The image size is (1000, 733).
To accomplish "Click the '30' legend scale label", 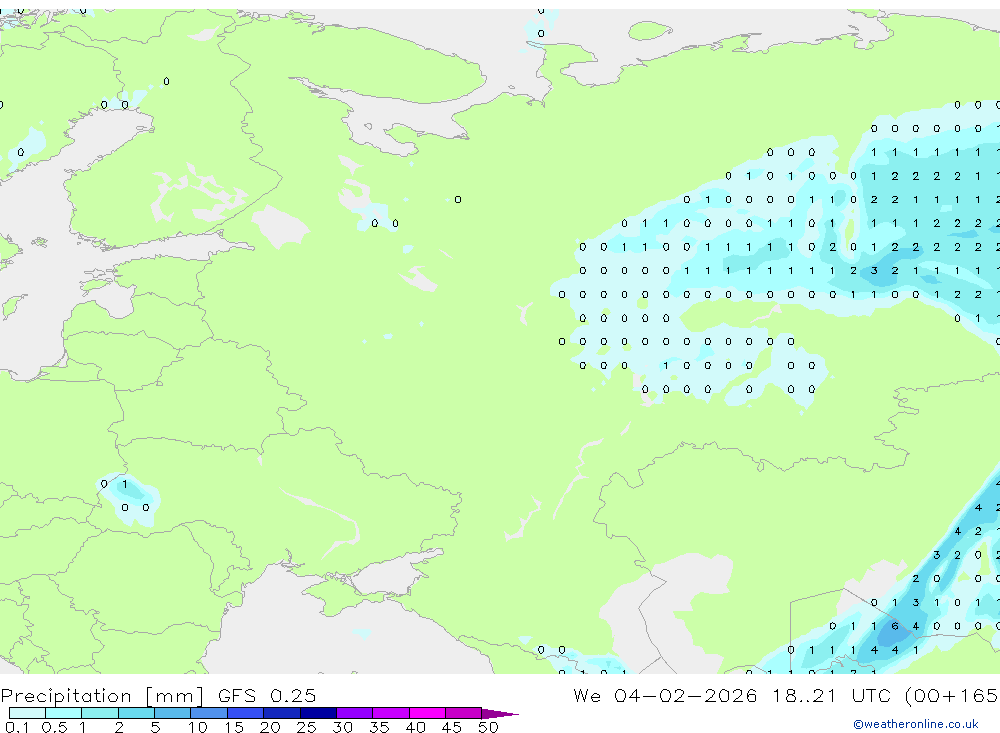I will pos(342,727).
